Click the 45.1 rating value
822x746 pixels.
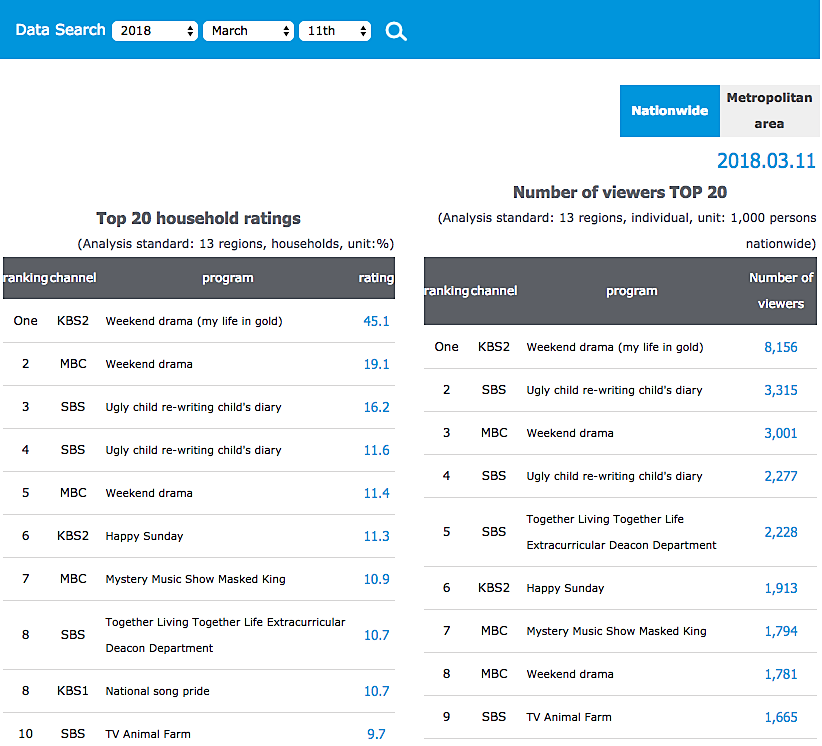click(376, 321)
